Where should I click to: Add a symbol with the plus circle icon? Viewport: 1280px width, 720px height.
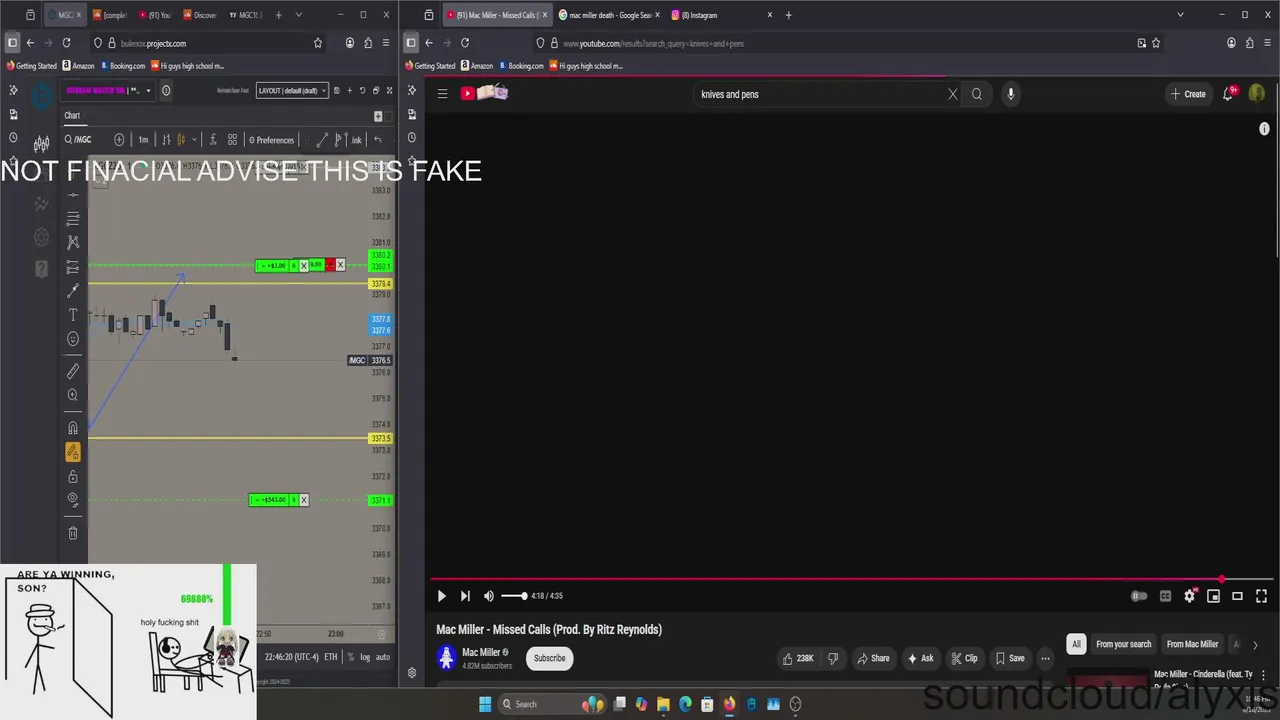[x=119, y=140]
